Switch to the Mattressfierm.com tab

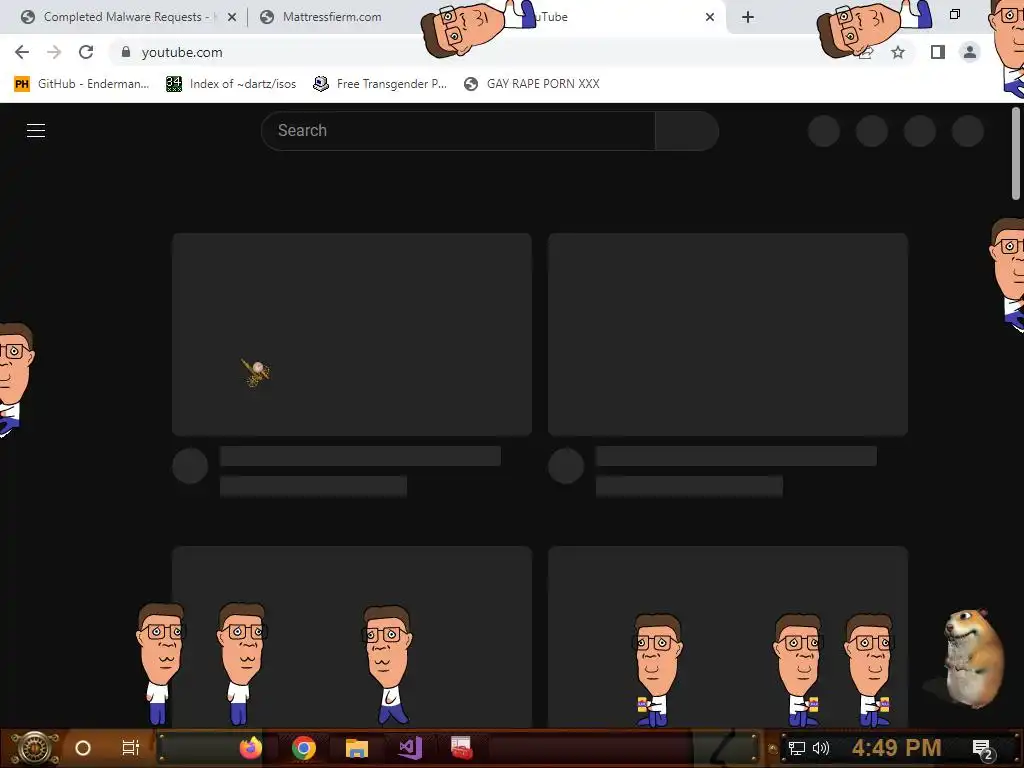pyautogui.click(x=332, y=17)
